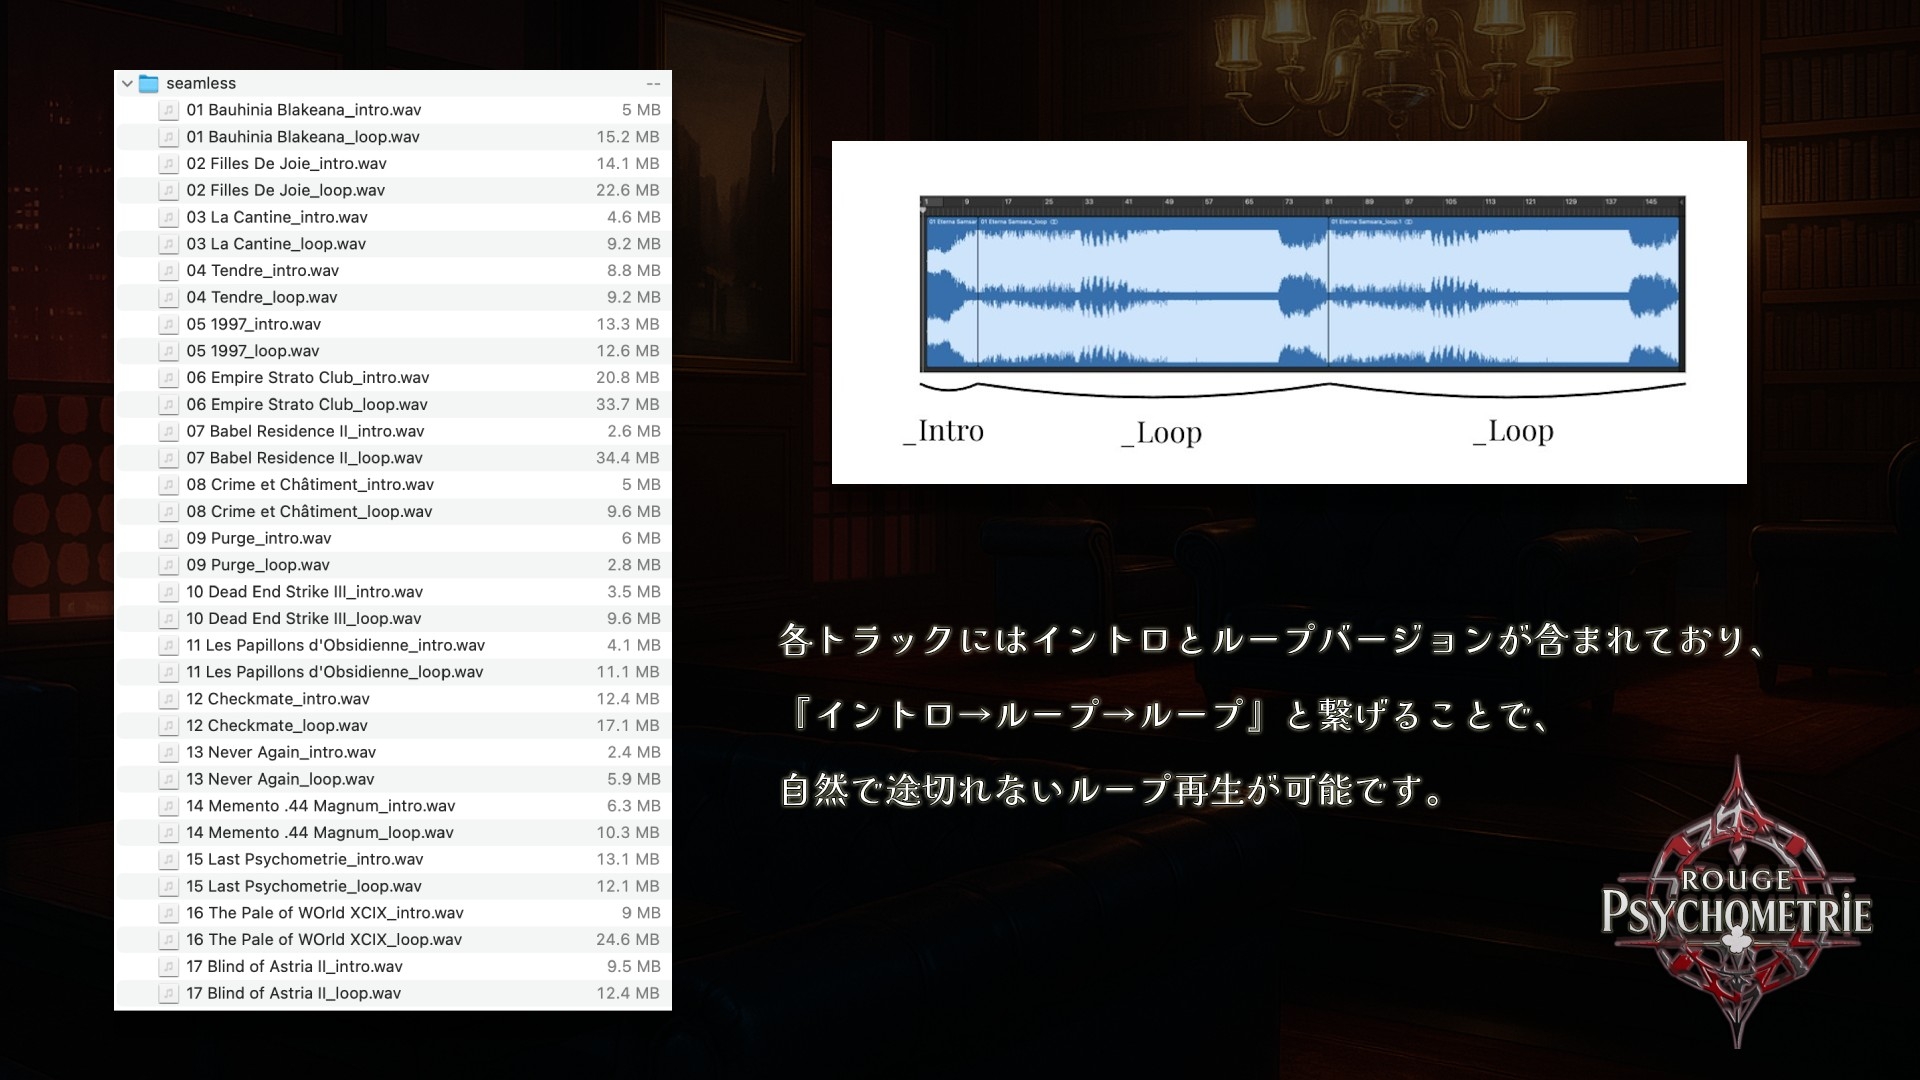Select 10 Dead End Strike III_loop.wav

click(x=305, y=618)
